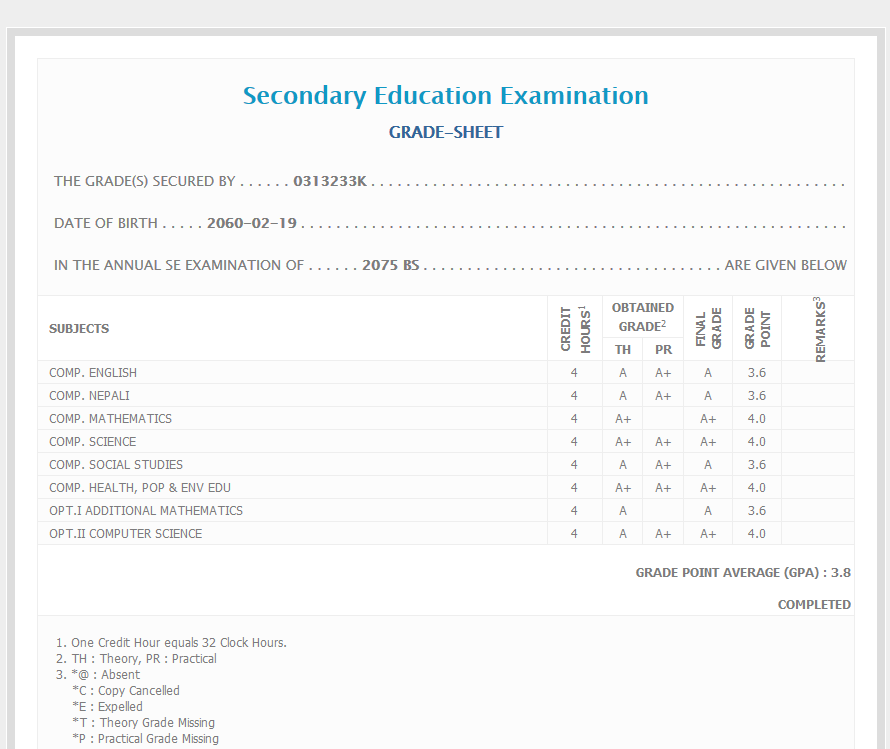
Task: Click final grade for OPT.I ADDITIONAL MATHEMATICS
Action: [708, 511]
